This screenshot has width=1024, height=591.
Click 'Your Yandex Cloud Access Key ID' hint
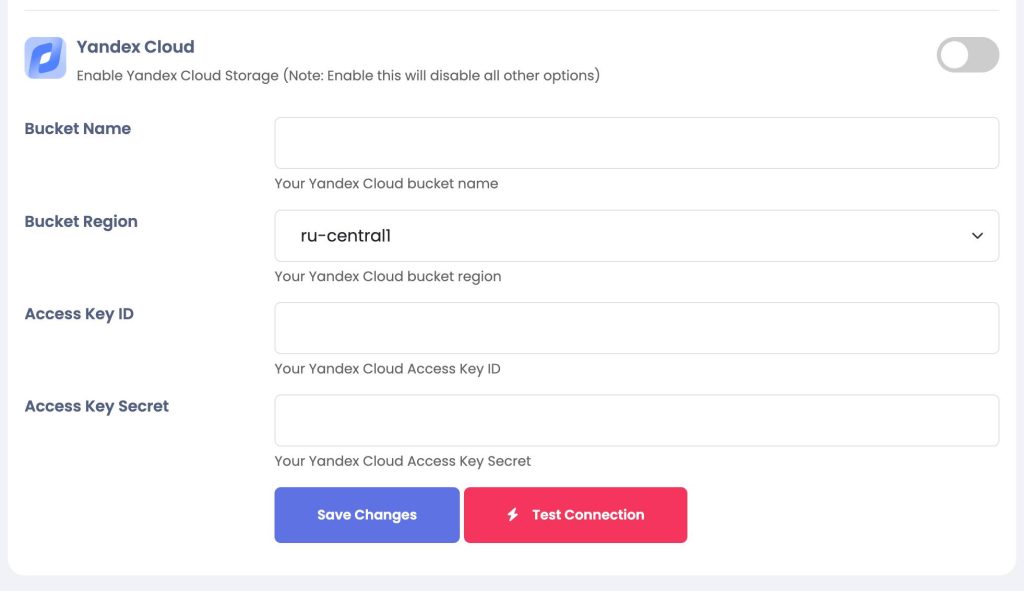387,369
